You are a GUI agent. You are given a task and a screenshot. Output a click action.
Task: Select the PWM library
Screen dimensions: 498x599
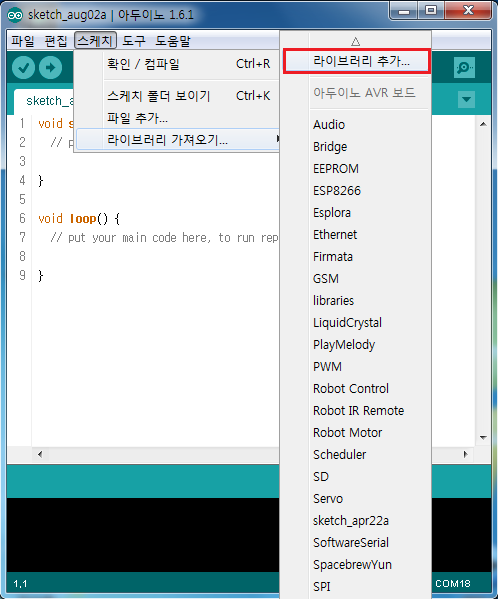(x=357, y=367)
